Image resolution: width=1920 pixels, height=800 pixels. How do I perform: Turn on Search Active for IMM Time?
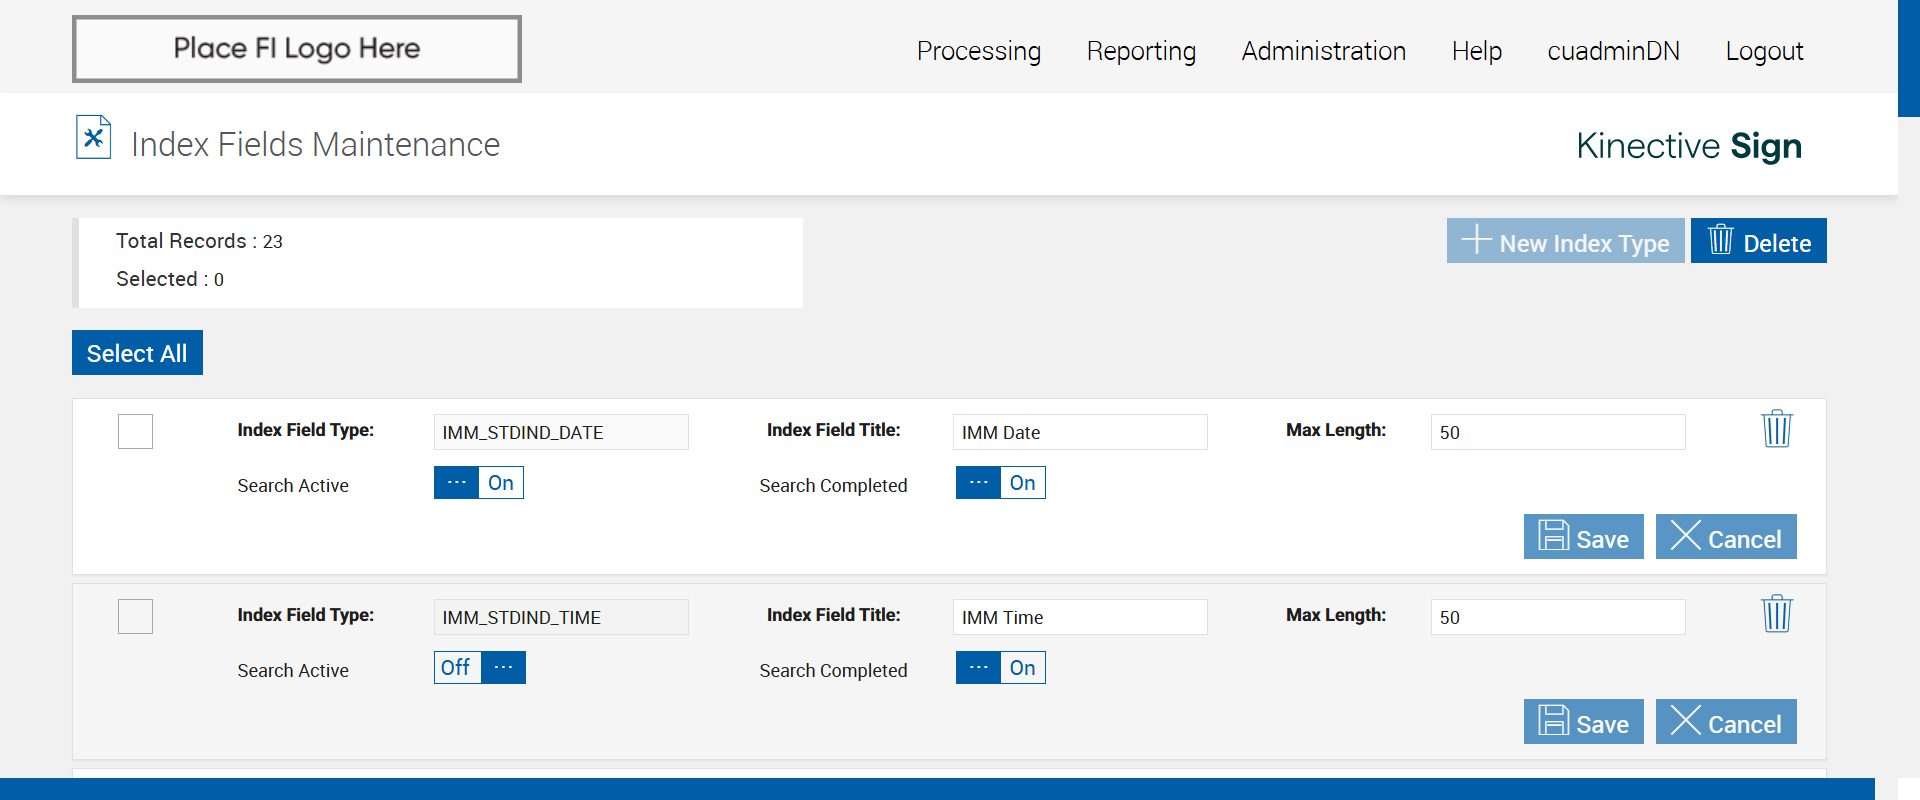pyautogui.click(x=480, y=668)
